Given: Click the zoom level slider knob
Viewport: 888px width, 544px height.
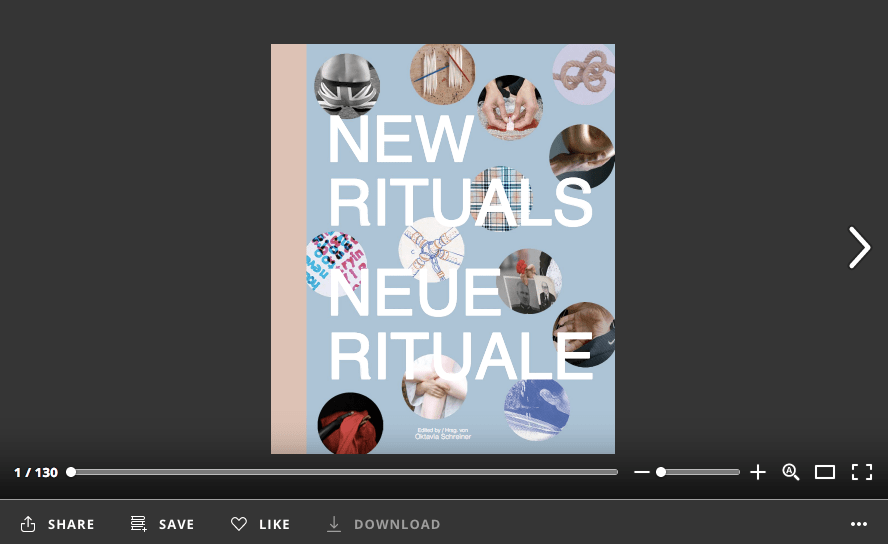Looking at the screenshot, I should [x=661, y=472].
